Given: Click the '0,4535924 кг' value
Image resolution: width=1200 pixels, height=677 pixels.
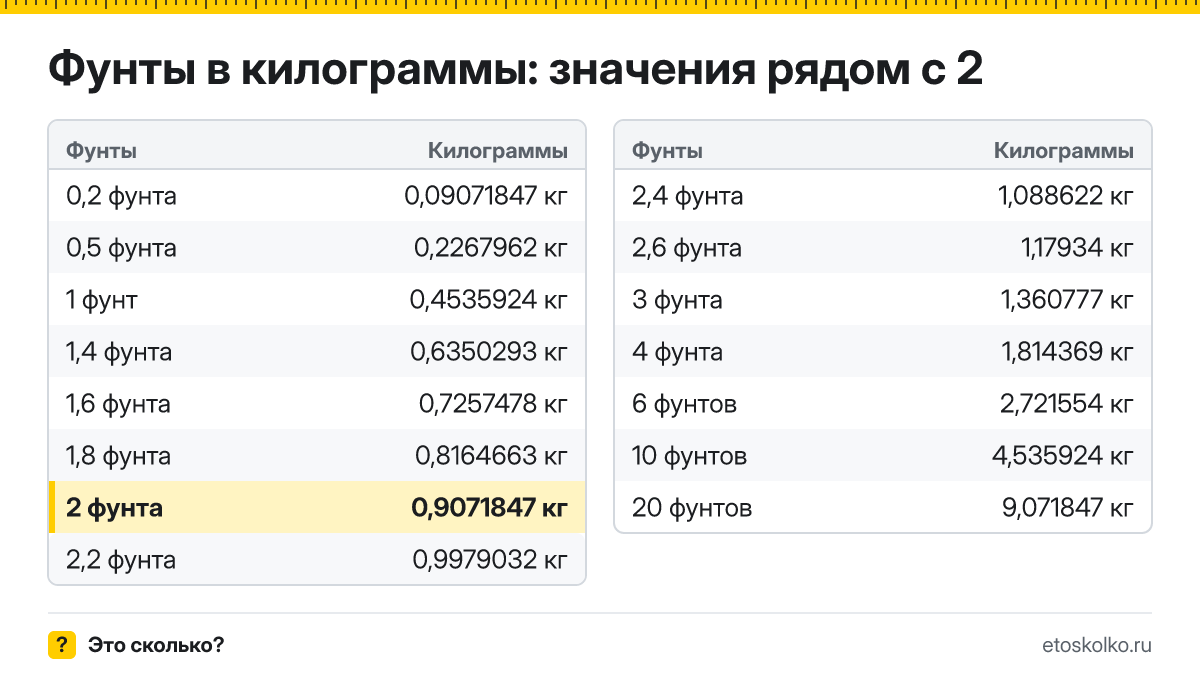Looking at the screenshot, I should pos(489,300).
